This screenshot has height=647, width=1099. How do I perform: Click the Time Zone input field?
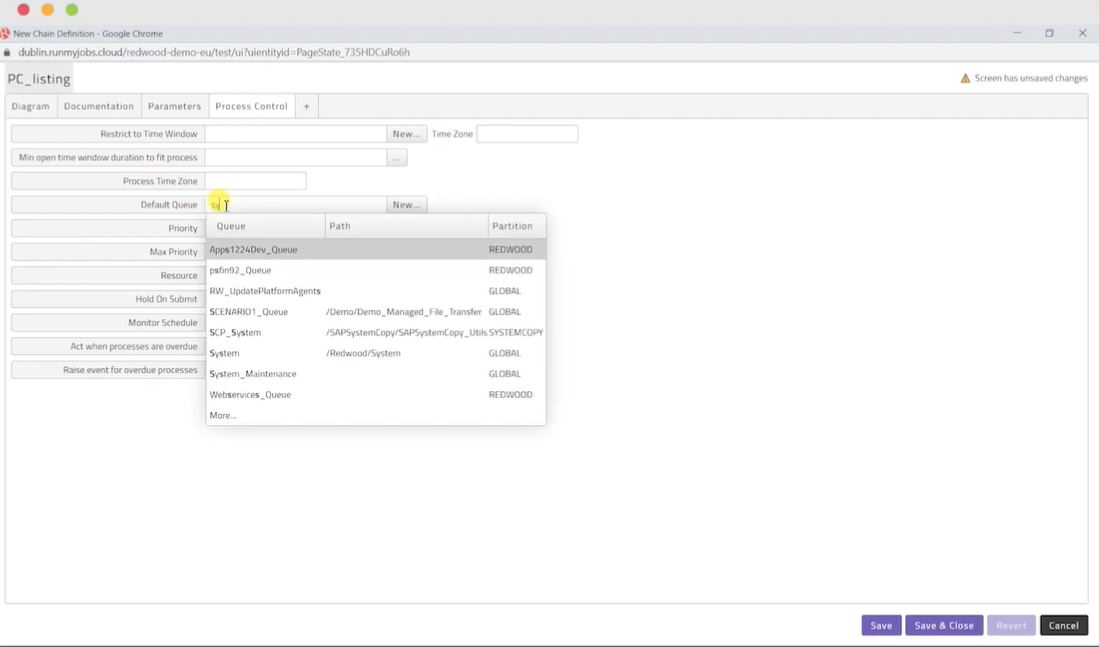coord(527,133)
